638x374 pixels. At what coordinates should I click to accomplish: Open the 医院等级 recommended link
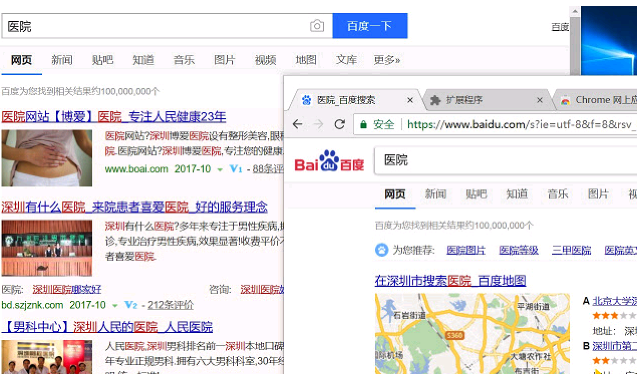point(519,250)
